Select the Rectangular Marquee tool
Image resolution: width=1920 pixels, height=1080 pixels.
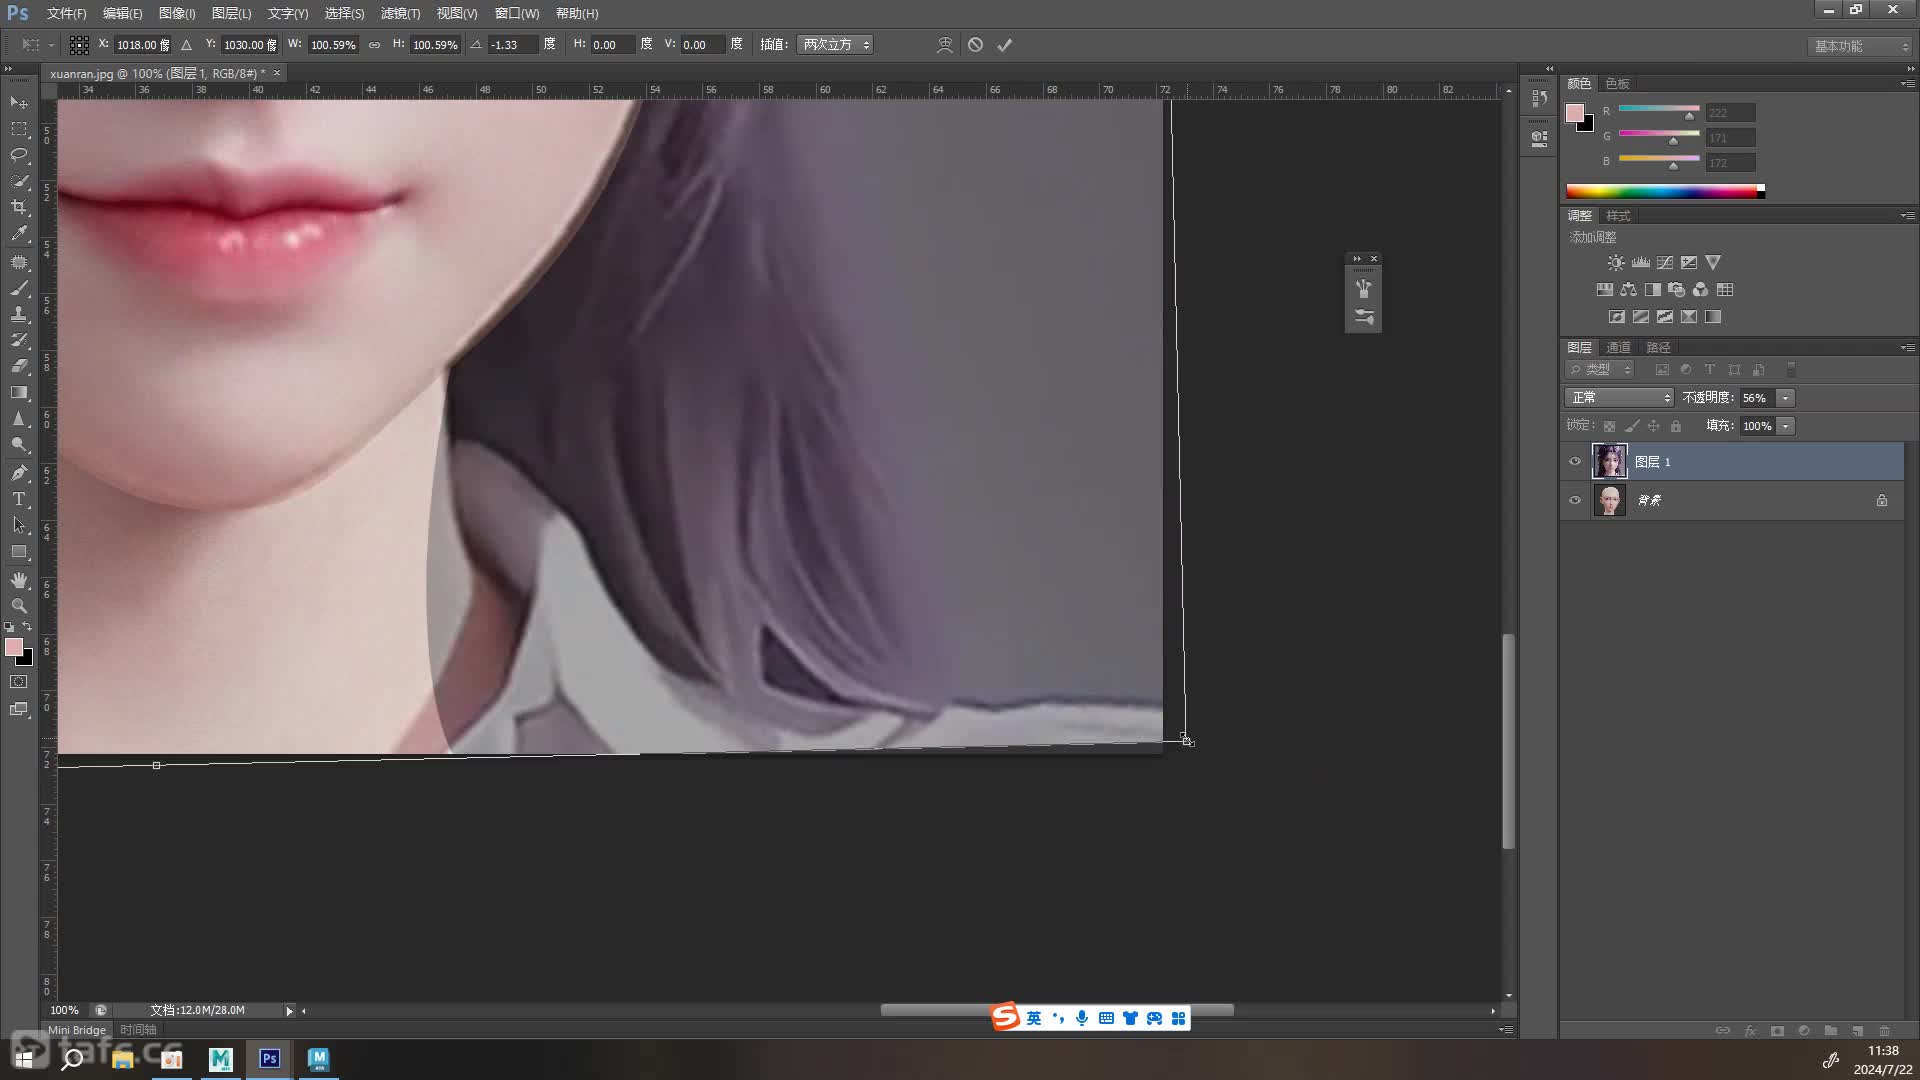(19, 129)
